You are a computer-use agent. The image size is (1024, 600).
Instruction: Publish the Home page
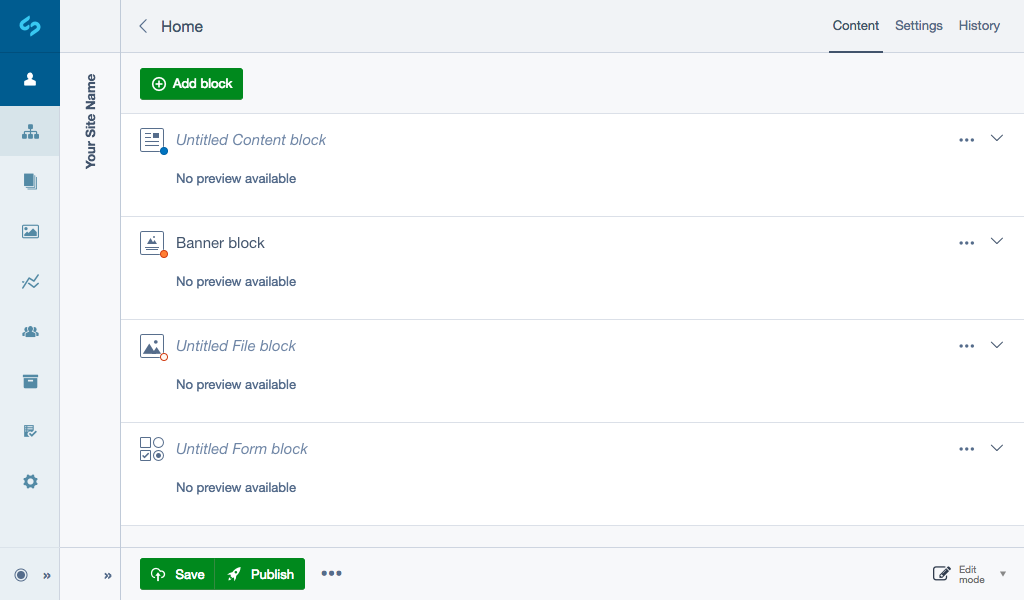260,574
